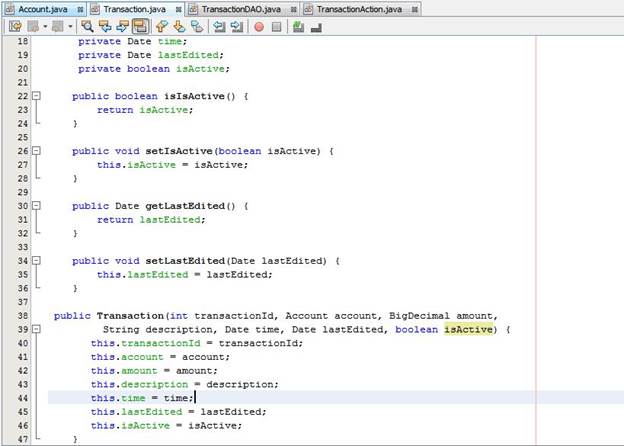Click the setLastEdited method name
The height and width of the screenshot is (446, 624).
coord(185,261)
